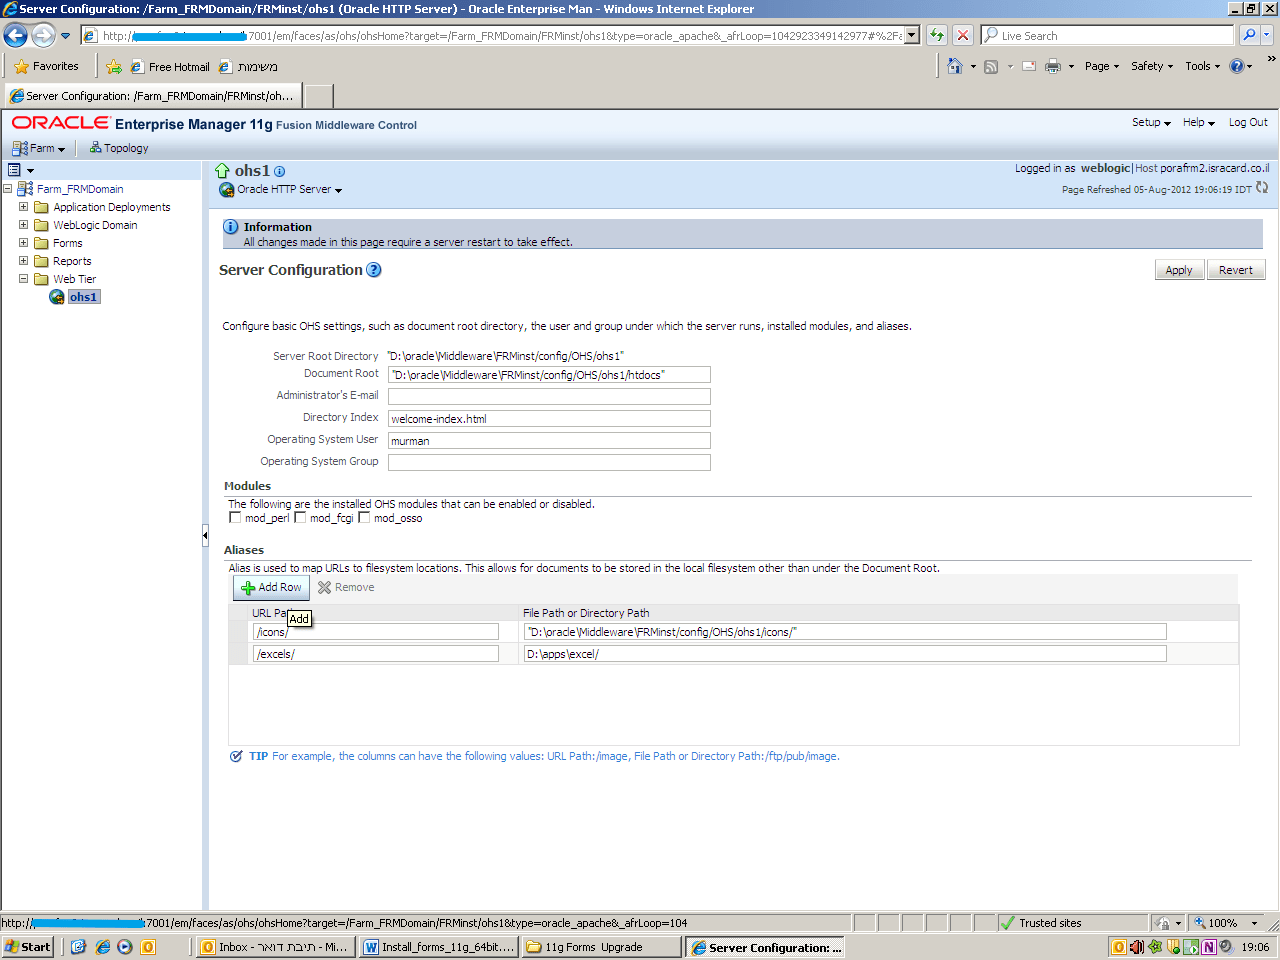Screen dimensions: 1280x960
Task: Click the Remove icon in the Aliases section
Action: tap(324, 587)
